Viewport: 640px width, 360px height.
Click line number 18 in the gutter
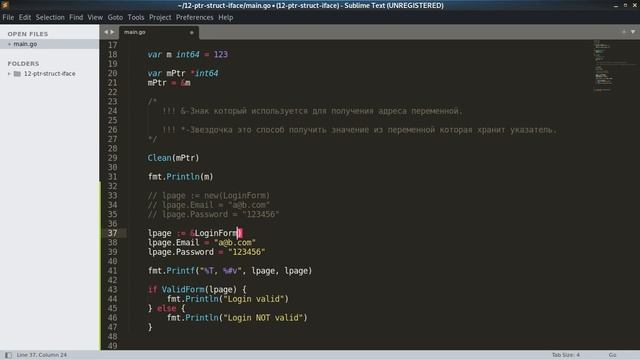[x=112, y=55]
